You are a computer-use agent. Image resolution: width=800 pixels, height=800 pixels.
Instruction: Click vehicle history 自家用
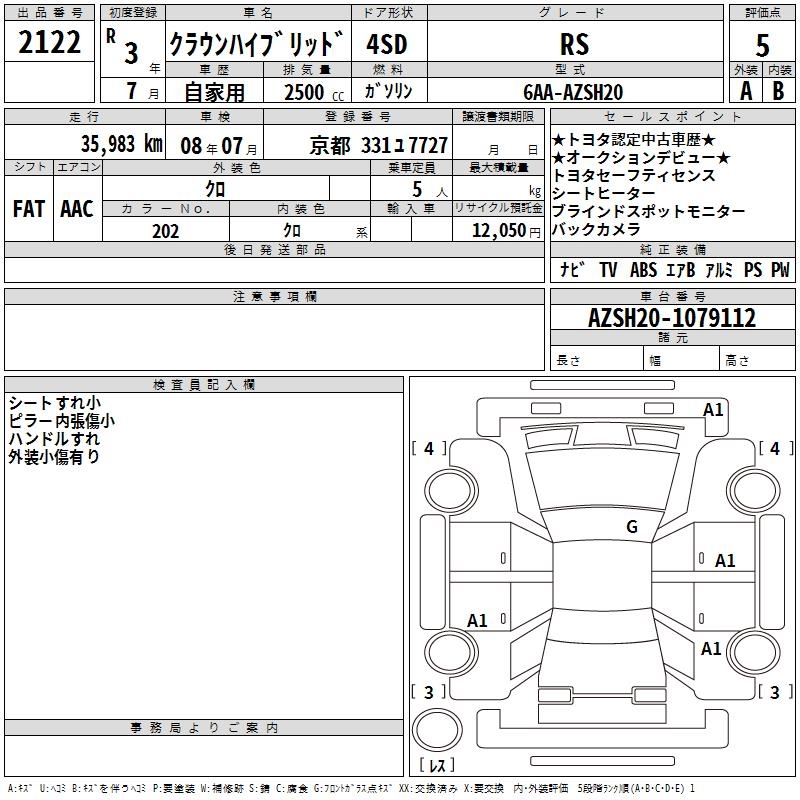point(214,92)
